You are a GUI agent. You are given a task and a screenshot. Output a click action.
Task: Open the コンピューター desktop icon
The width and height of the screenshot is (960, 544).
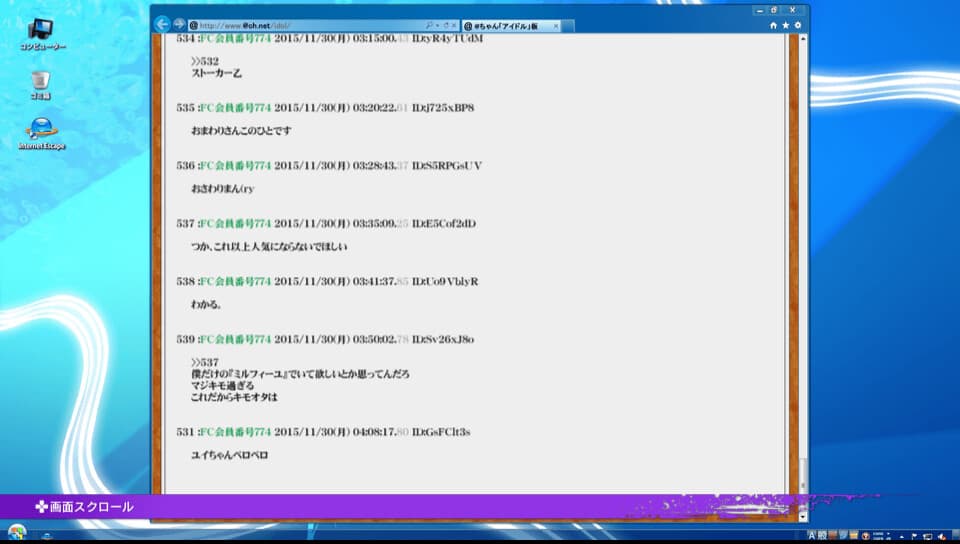[42, 34]
